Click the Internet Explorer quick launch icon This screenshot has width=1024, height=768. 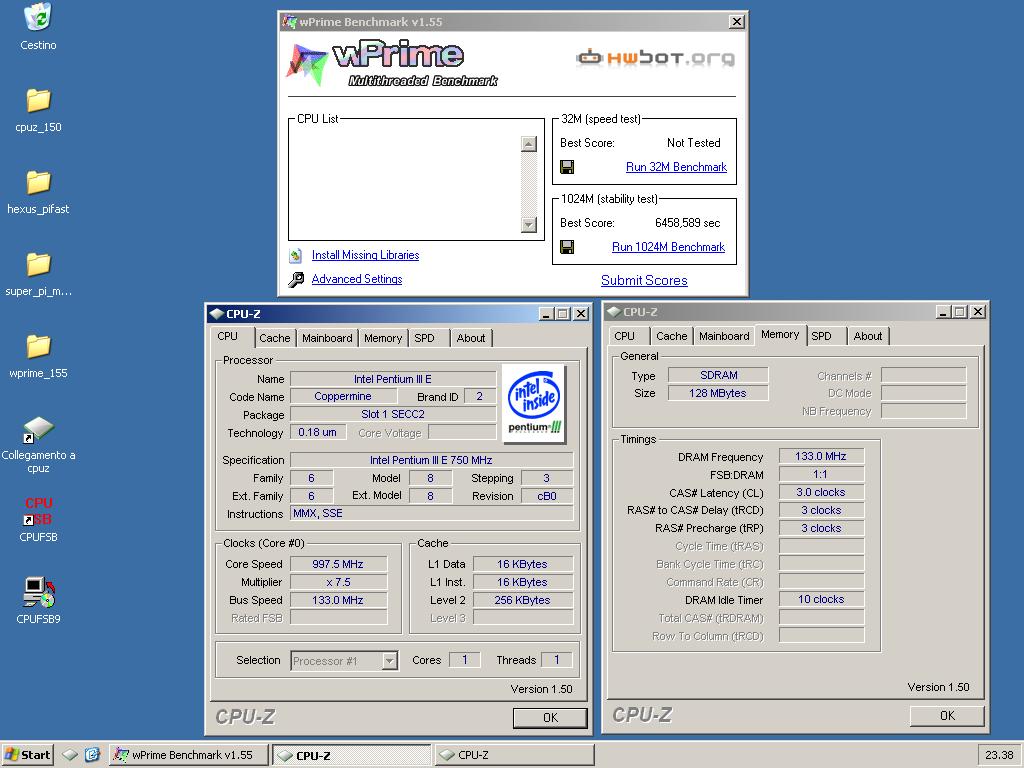point(92,755)
